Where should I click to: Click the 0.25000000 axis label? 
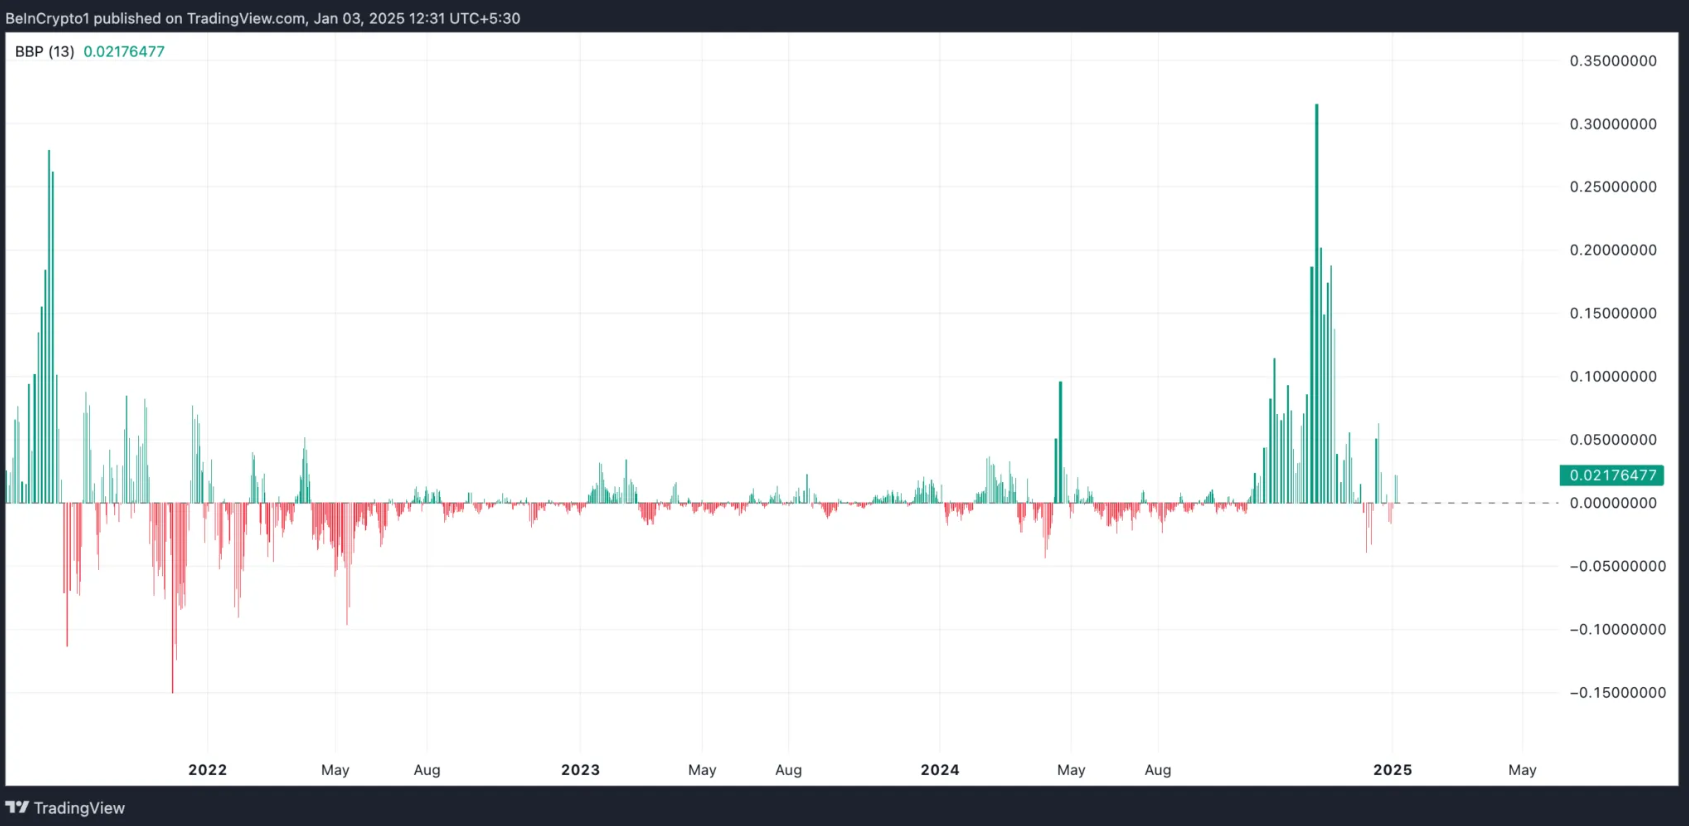click(1613, 187)
